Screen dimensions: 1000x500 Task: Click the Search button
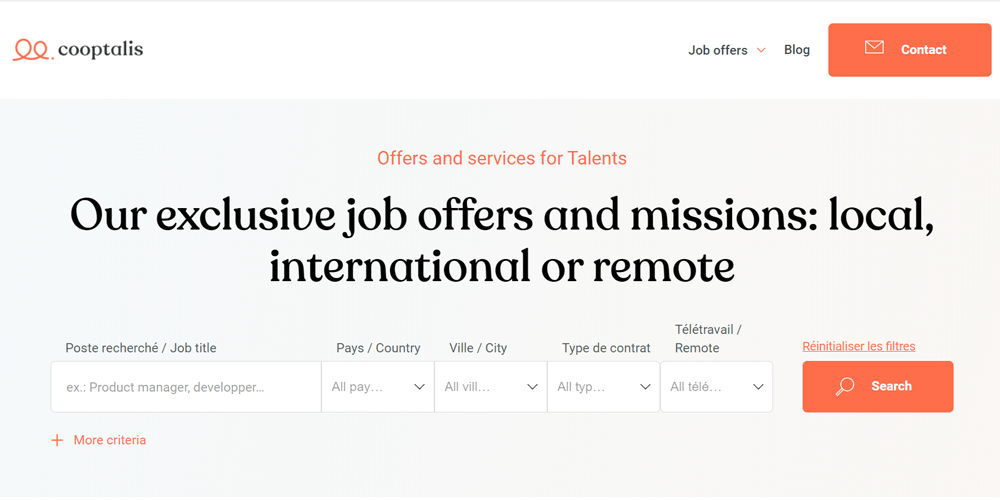(878, 386)
